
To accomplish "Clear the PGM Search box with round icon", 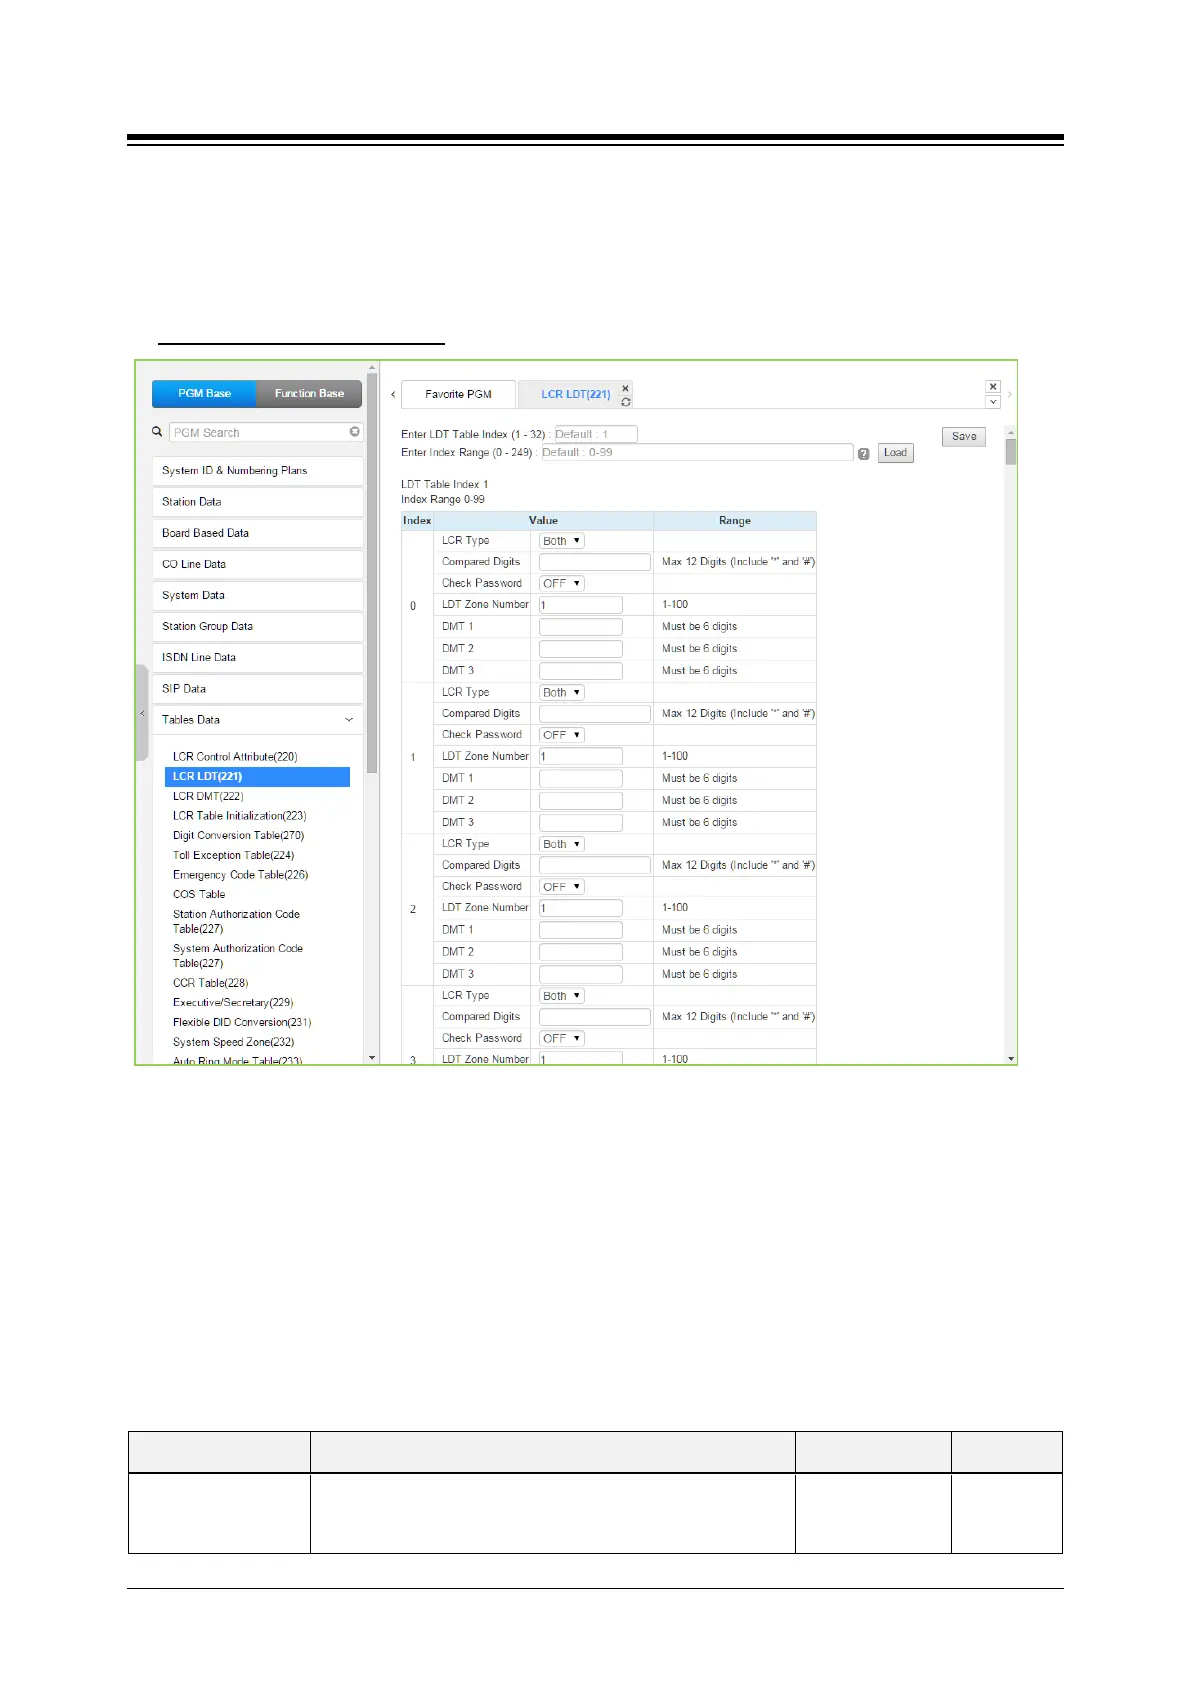I will 355,432.
